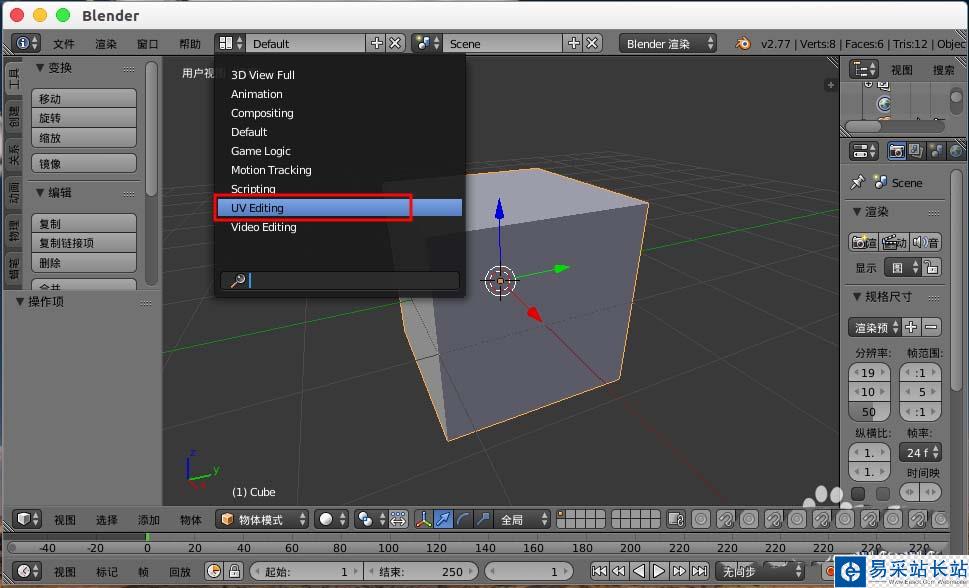Image resolution: width=969 pixels, height=588 pixels.
Task: Open the properties editor type icon
Action: pyautogui.click(x=864, y=151)
